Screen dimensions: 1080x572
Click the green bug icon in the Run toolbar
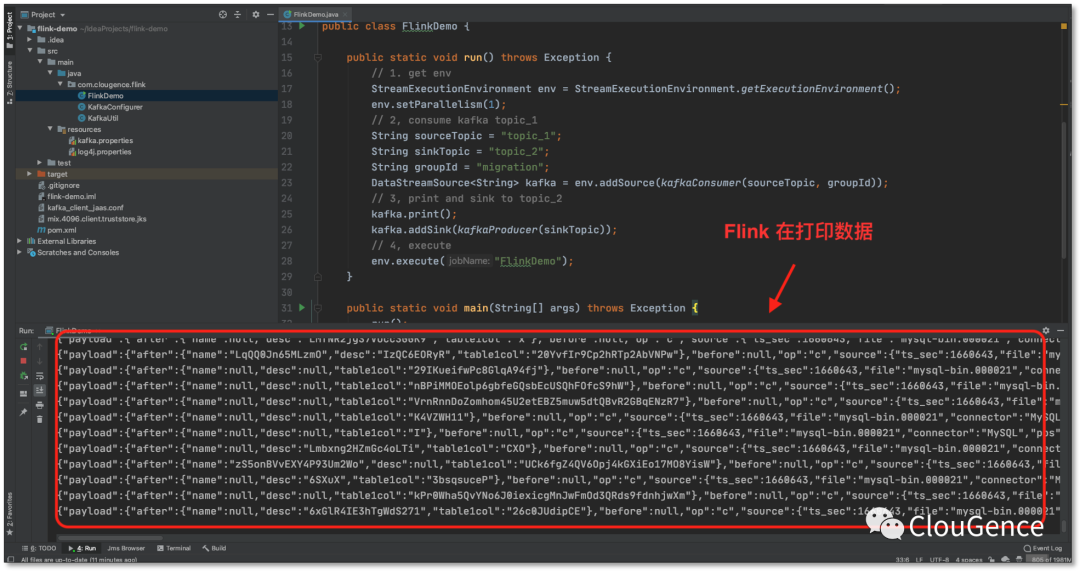pos(23,376)
